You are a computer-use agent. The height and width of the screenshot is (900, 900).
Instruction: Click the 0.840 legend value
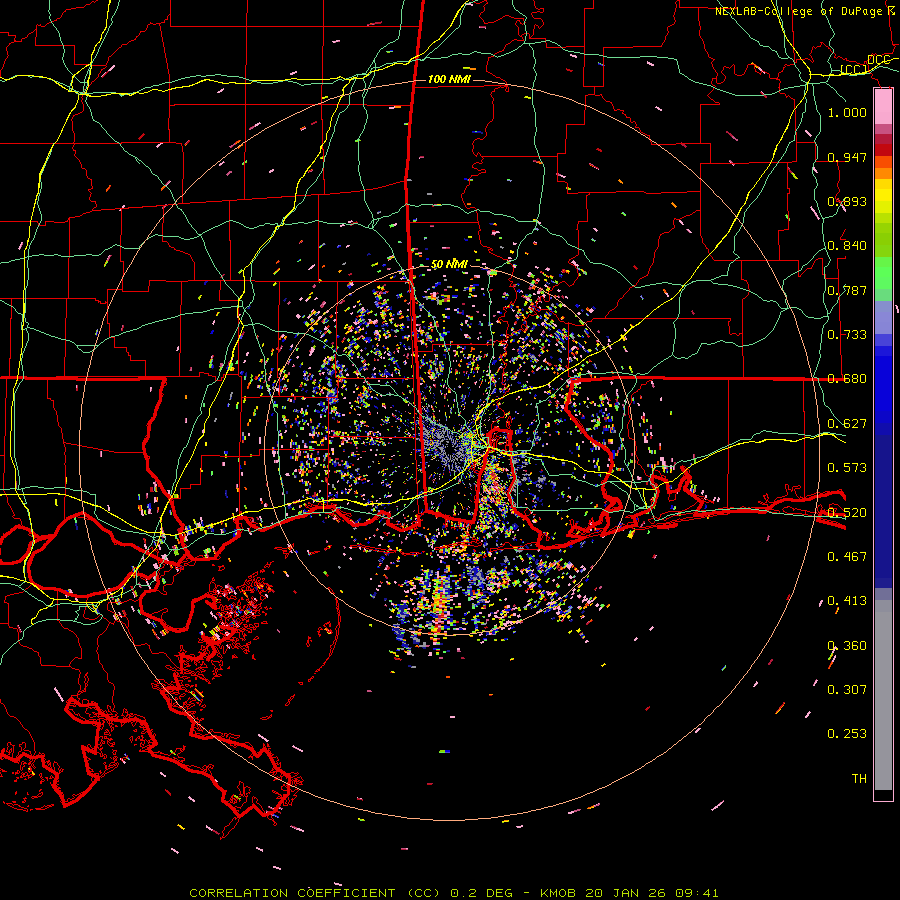847,246
